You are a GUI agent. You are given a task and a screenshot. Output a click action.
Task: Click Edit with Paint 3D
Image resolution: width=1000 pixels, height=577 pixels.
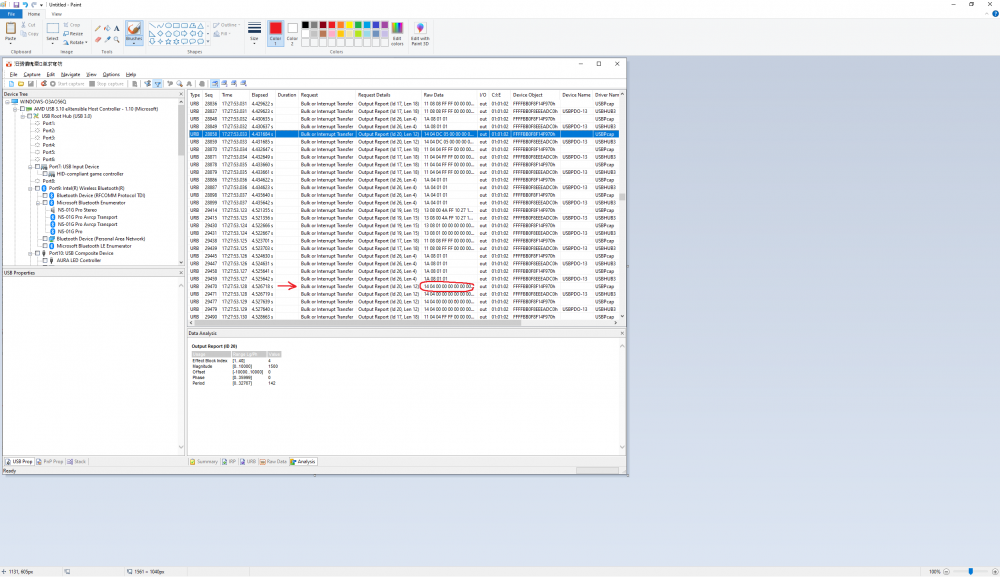coord(420,33)
